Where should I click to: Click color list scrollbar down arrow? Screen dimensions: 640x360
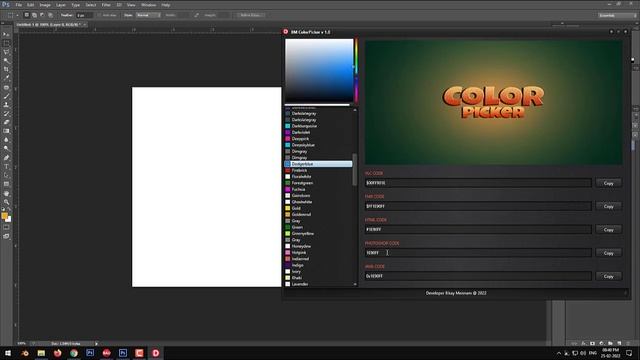(x=355, y=284)
